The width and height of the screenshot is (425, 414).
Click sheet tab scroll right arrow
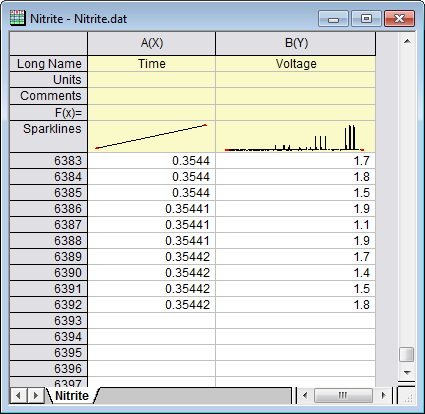click(x=35, y=396)
